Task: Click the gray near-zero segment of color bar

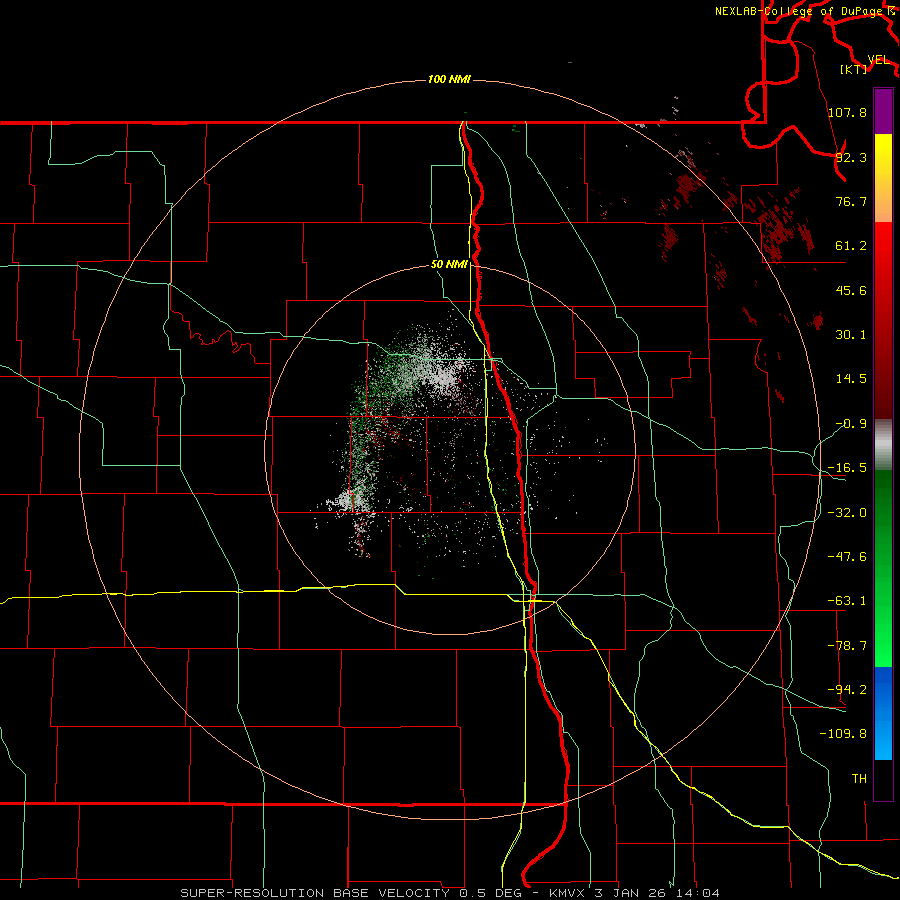Action: [x=883, y=445]
